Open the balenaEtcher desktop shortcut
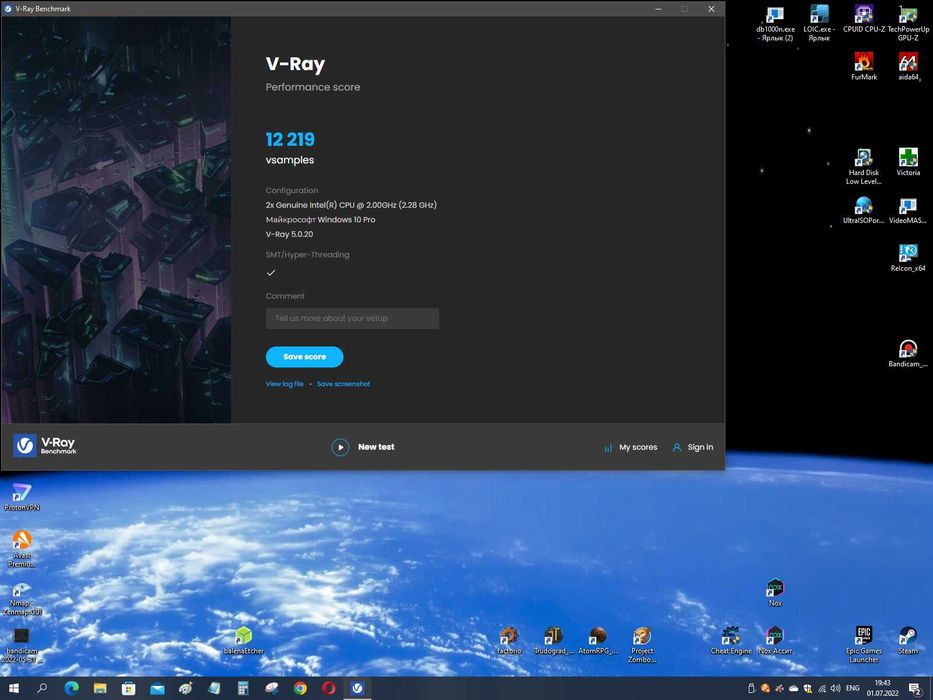This screenshot has width=933, height=700. [x=243, y=641]
